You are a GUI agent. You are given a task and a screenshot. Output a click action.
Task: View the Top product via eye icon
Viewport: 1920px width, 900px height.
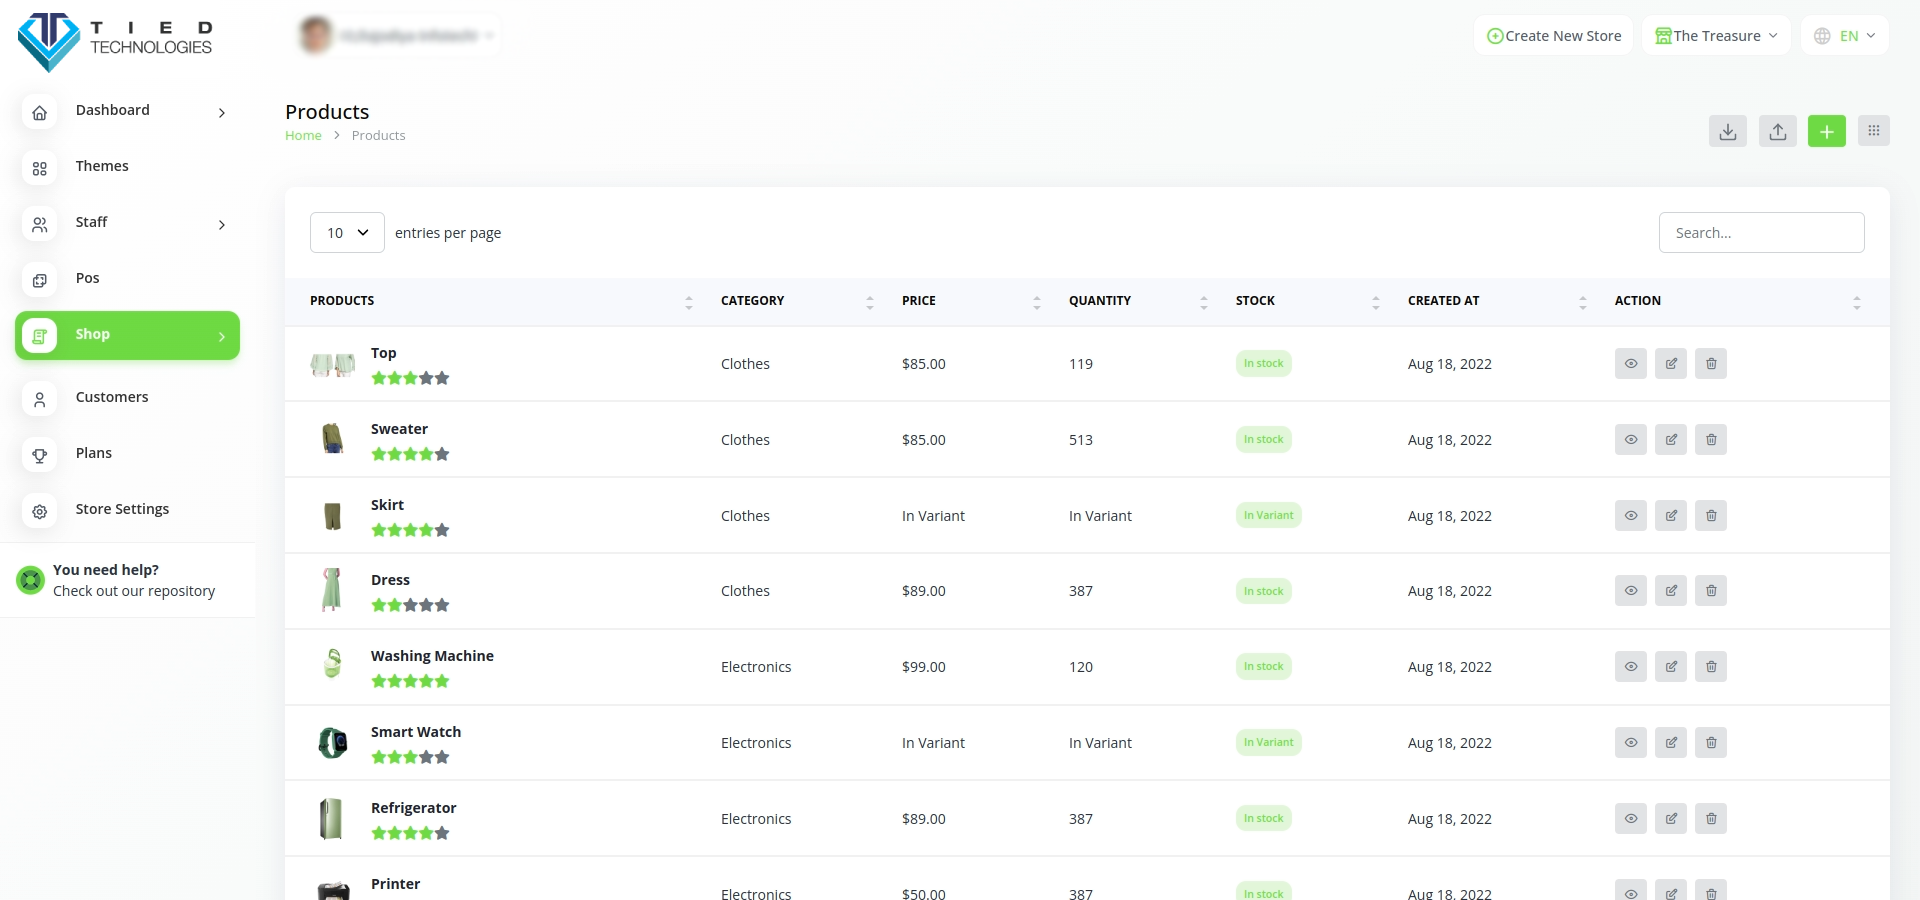click(1630, 364)
